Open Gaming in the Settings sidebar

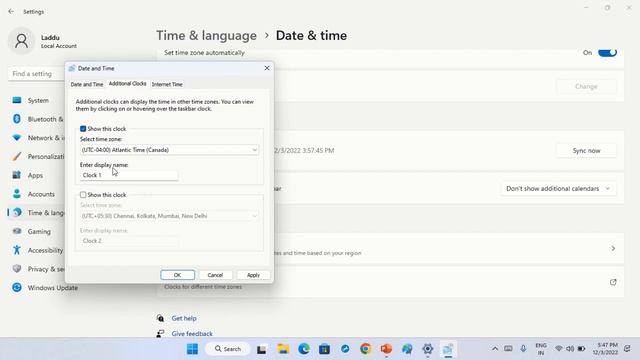pyautogui.click(x=39, y=231)
